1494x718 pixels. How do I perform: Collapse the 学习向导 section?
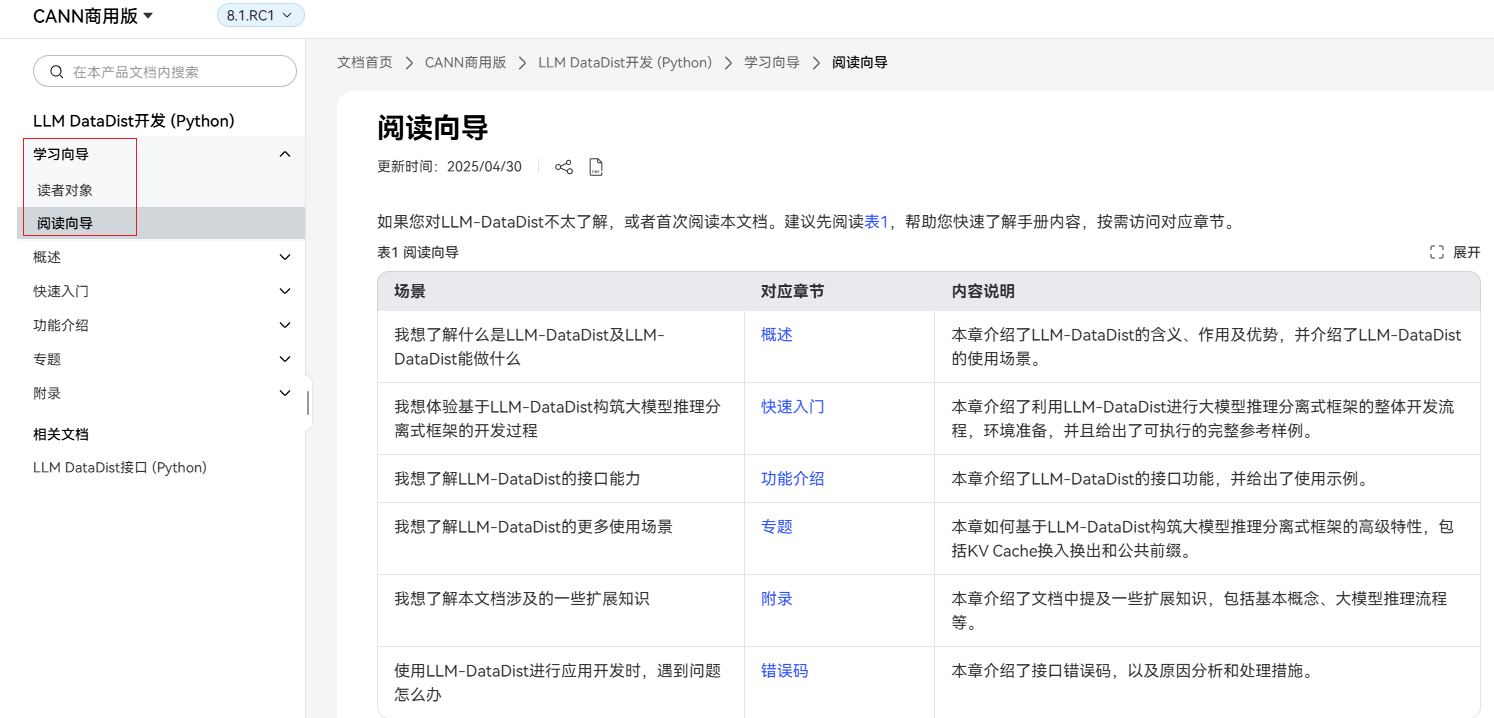coord(285,154)
